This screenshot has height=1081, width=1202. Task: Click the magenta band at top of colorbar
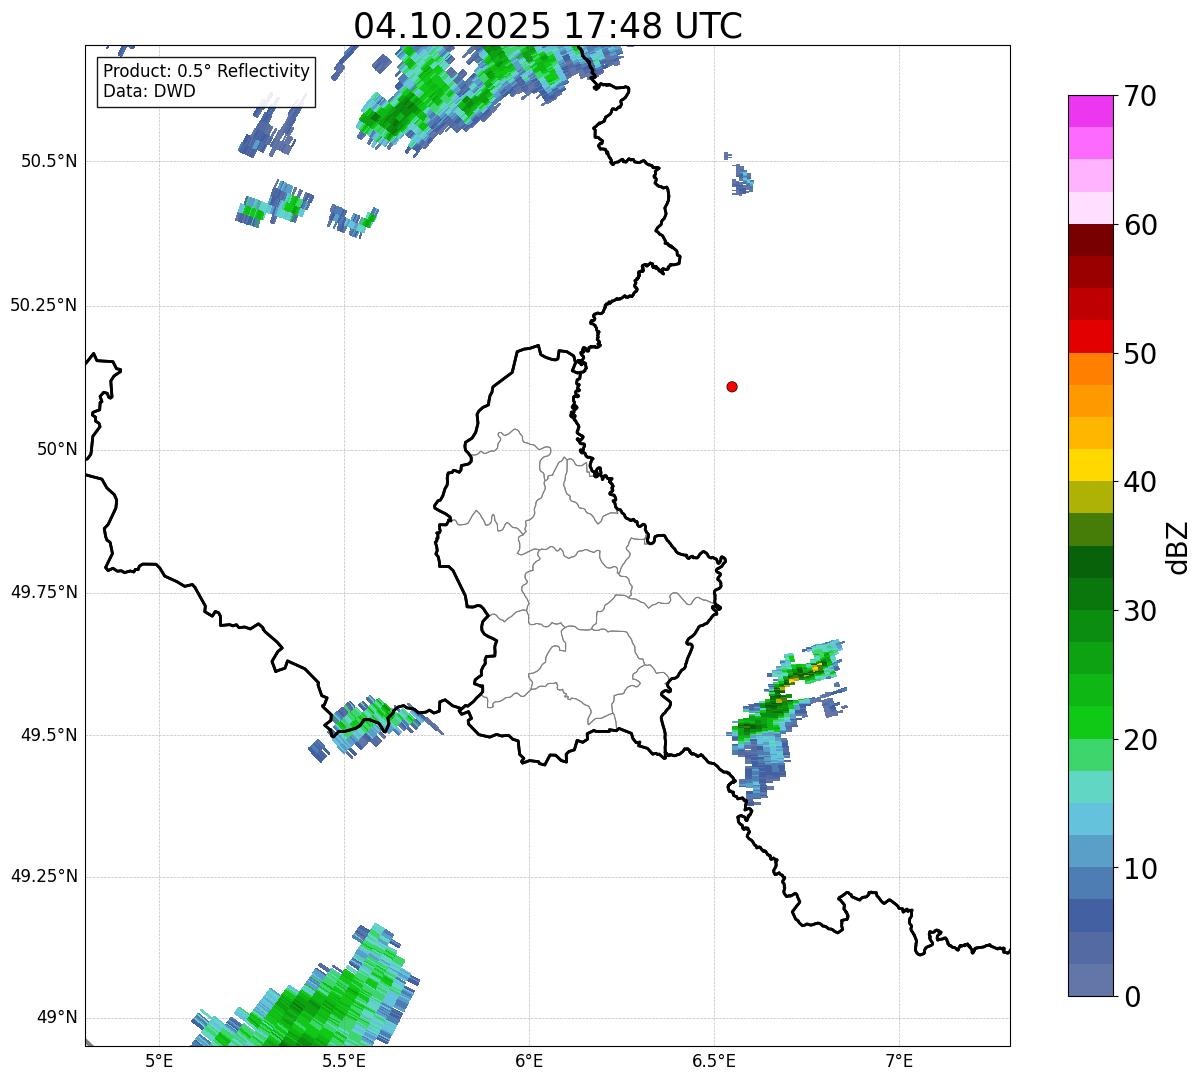click(x=1091, y=111)
